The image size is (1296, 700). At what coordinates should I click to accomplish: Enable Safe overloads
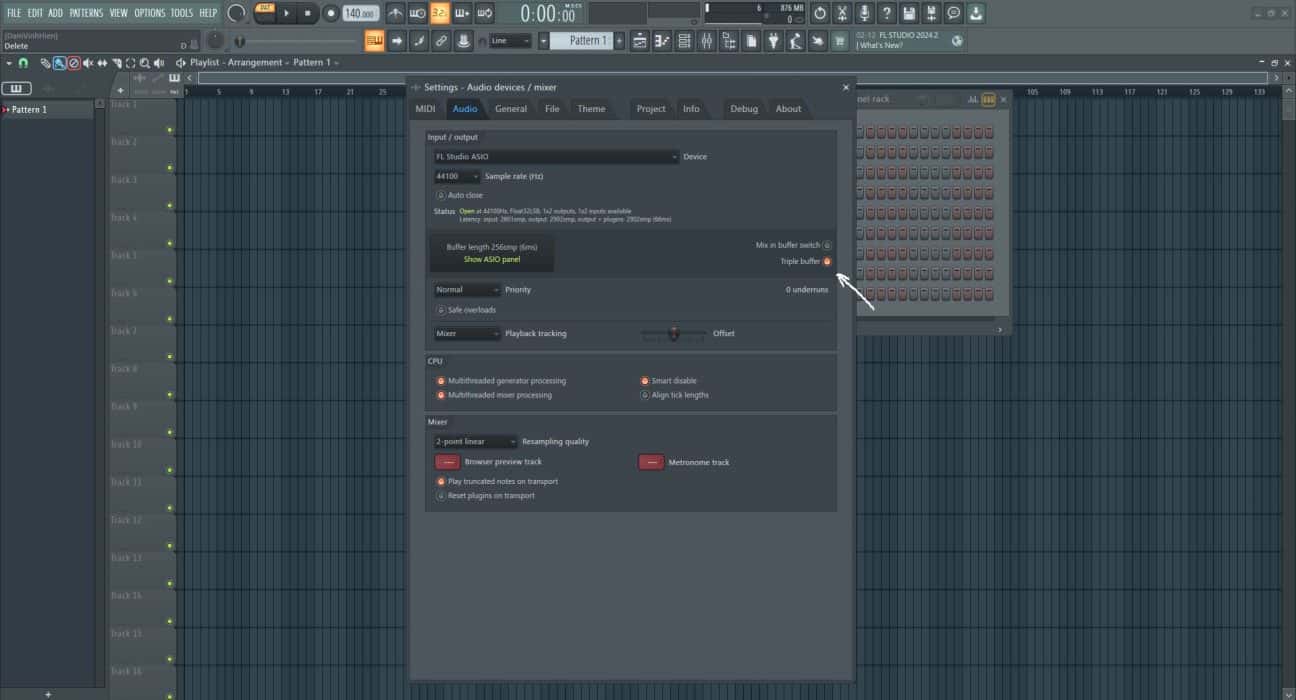coord(441,310)
